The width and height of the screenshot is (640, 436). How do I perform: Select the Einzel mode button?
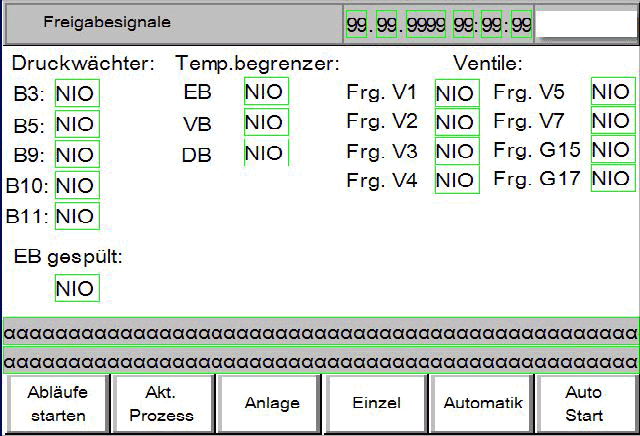coord(377,403)
